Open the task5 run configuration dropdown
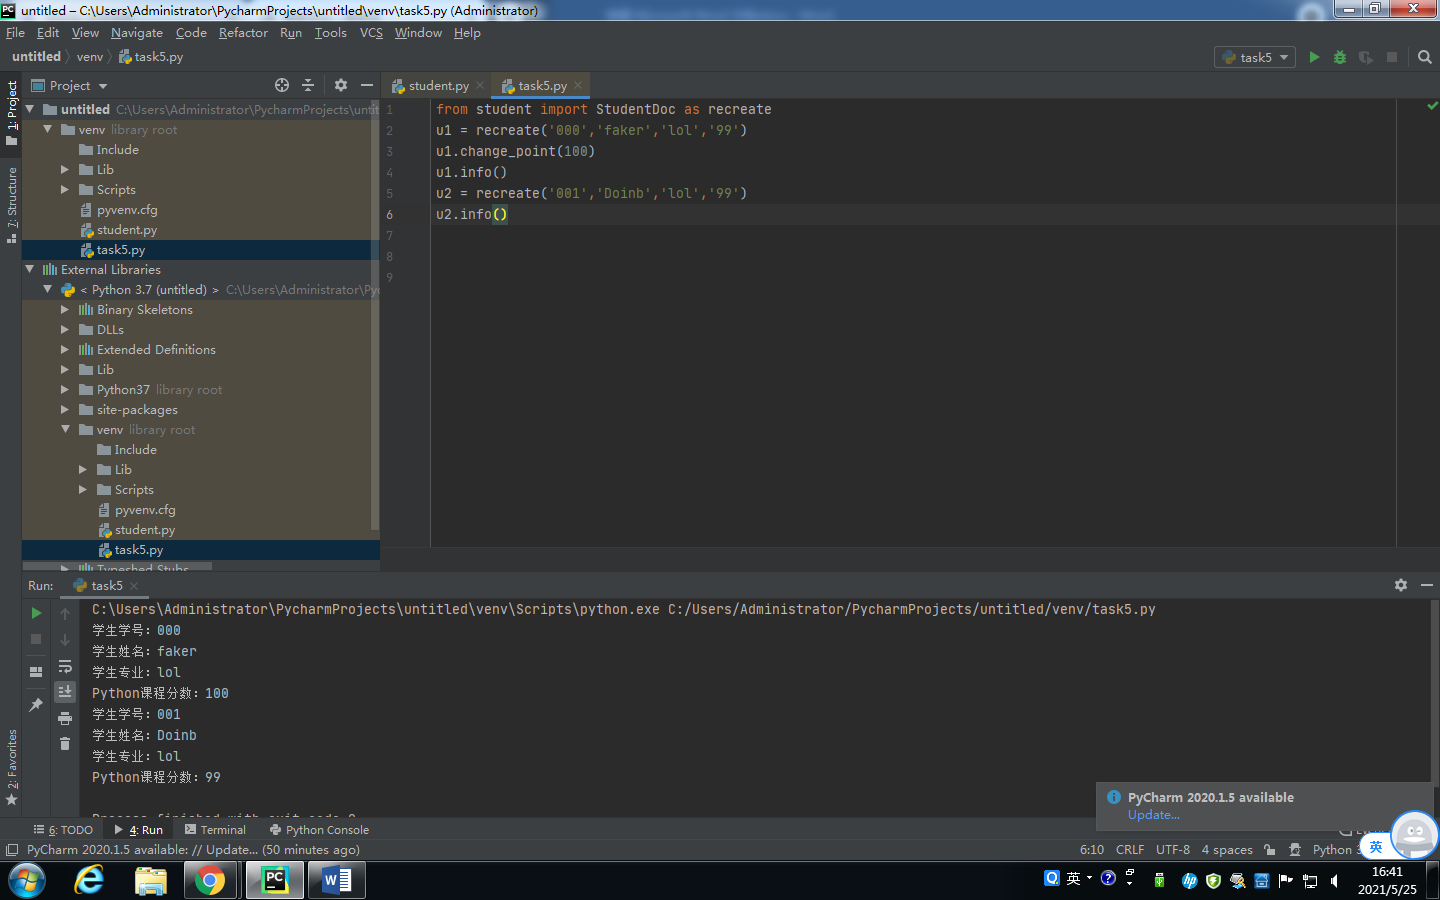The width and height of the screenshot is (1440, 900). [1254, 57]
